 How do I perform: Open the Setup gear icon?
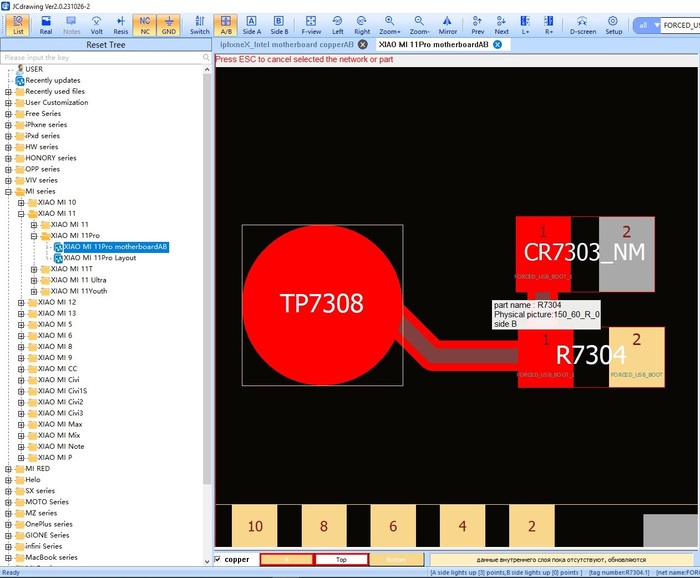pos(613,24)
